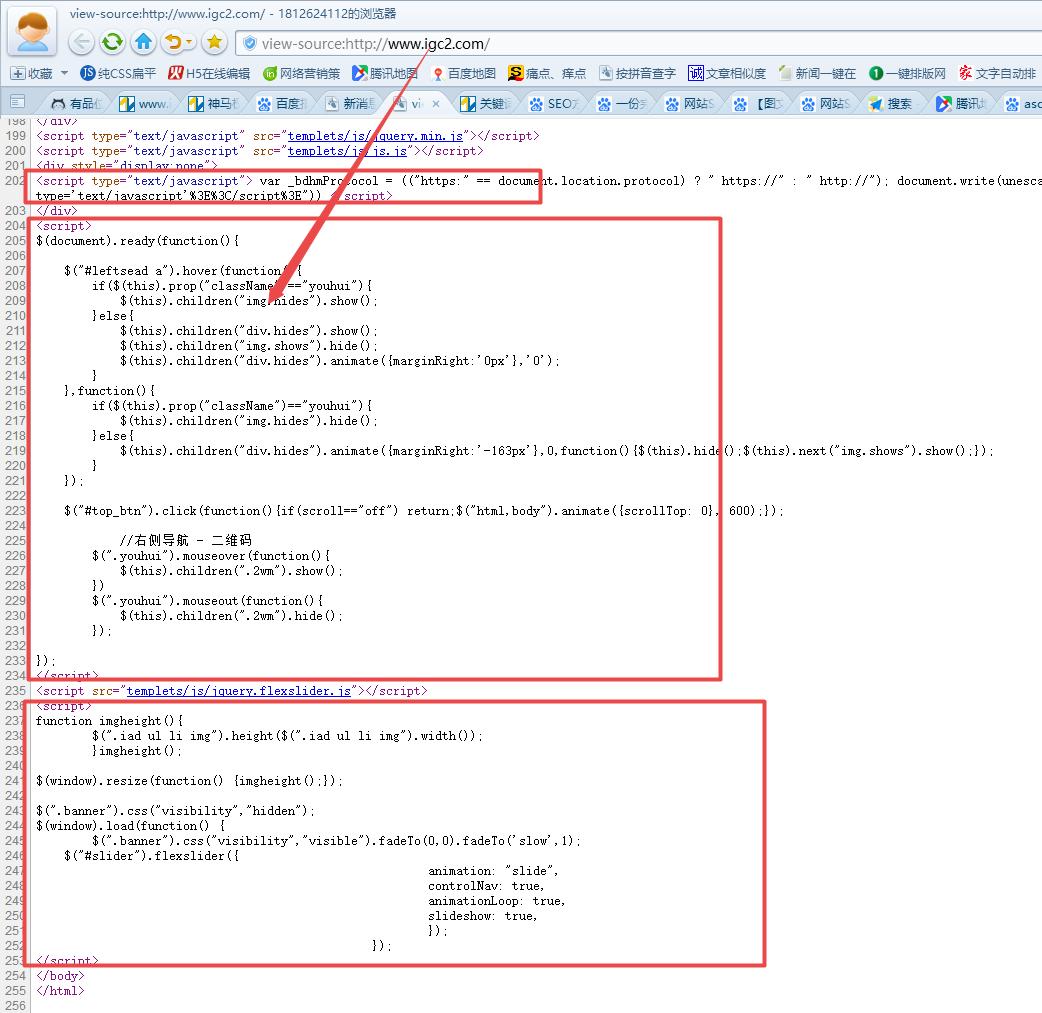This screenshot has width=1042, height=1013.
Task: Click the security shield icon in address bar
Action: 249,43
